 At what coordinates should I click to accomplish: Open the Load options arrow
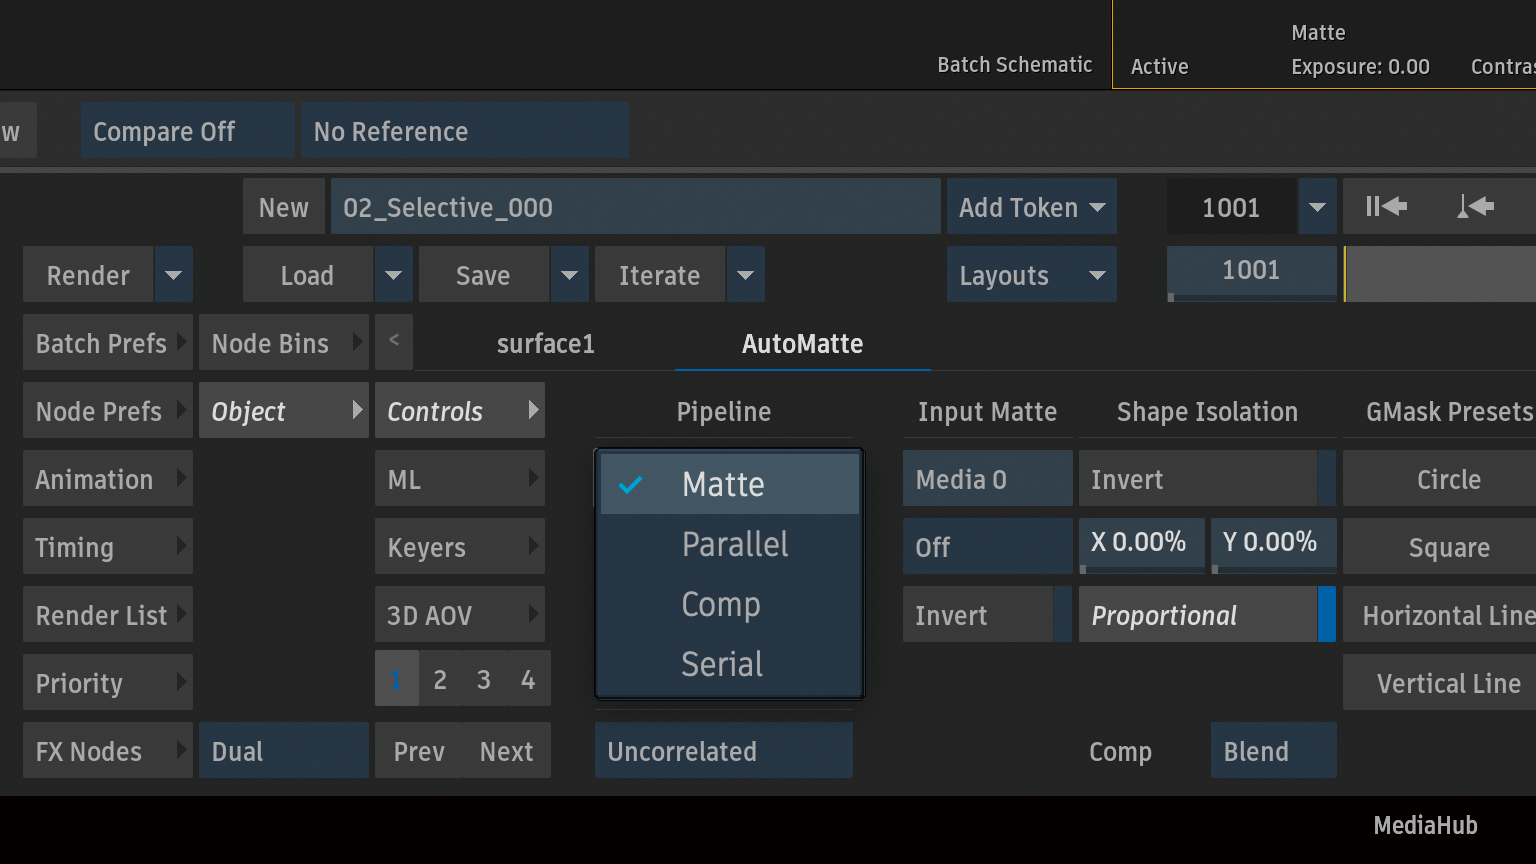click(x=393, y=275)
